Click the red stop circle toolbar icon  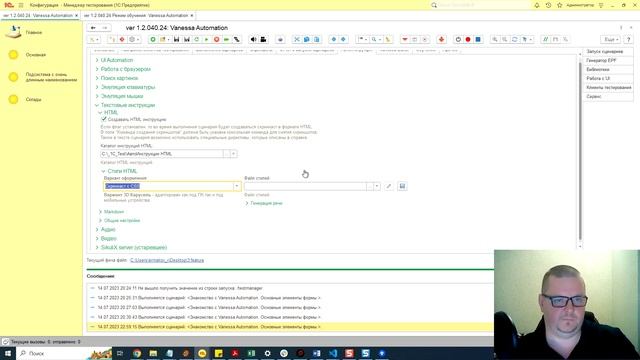tap(216, 40)
